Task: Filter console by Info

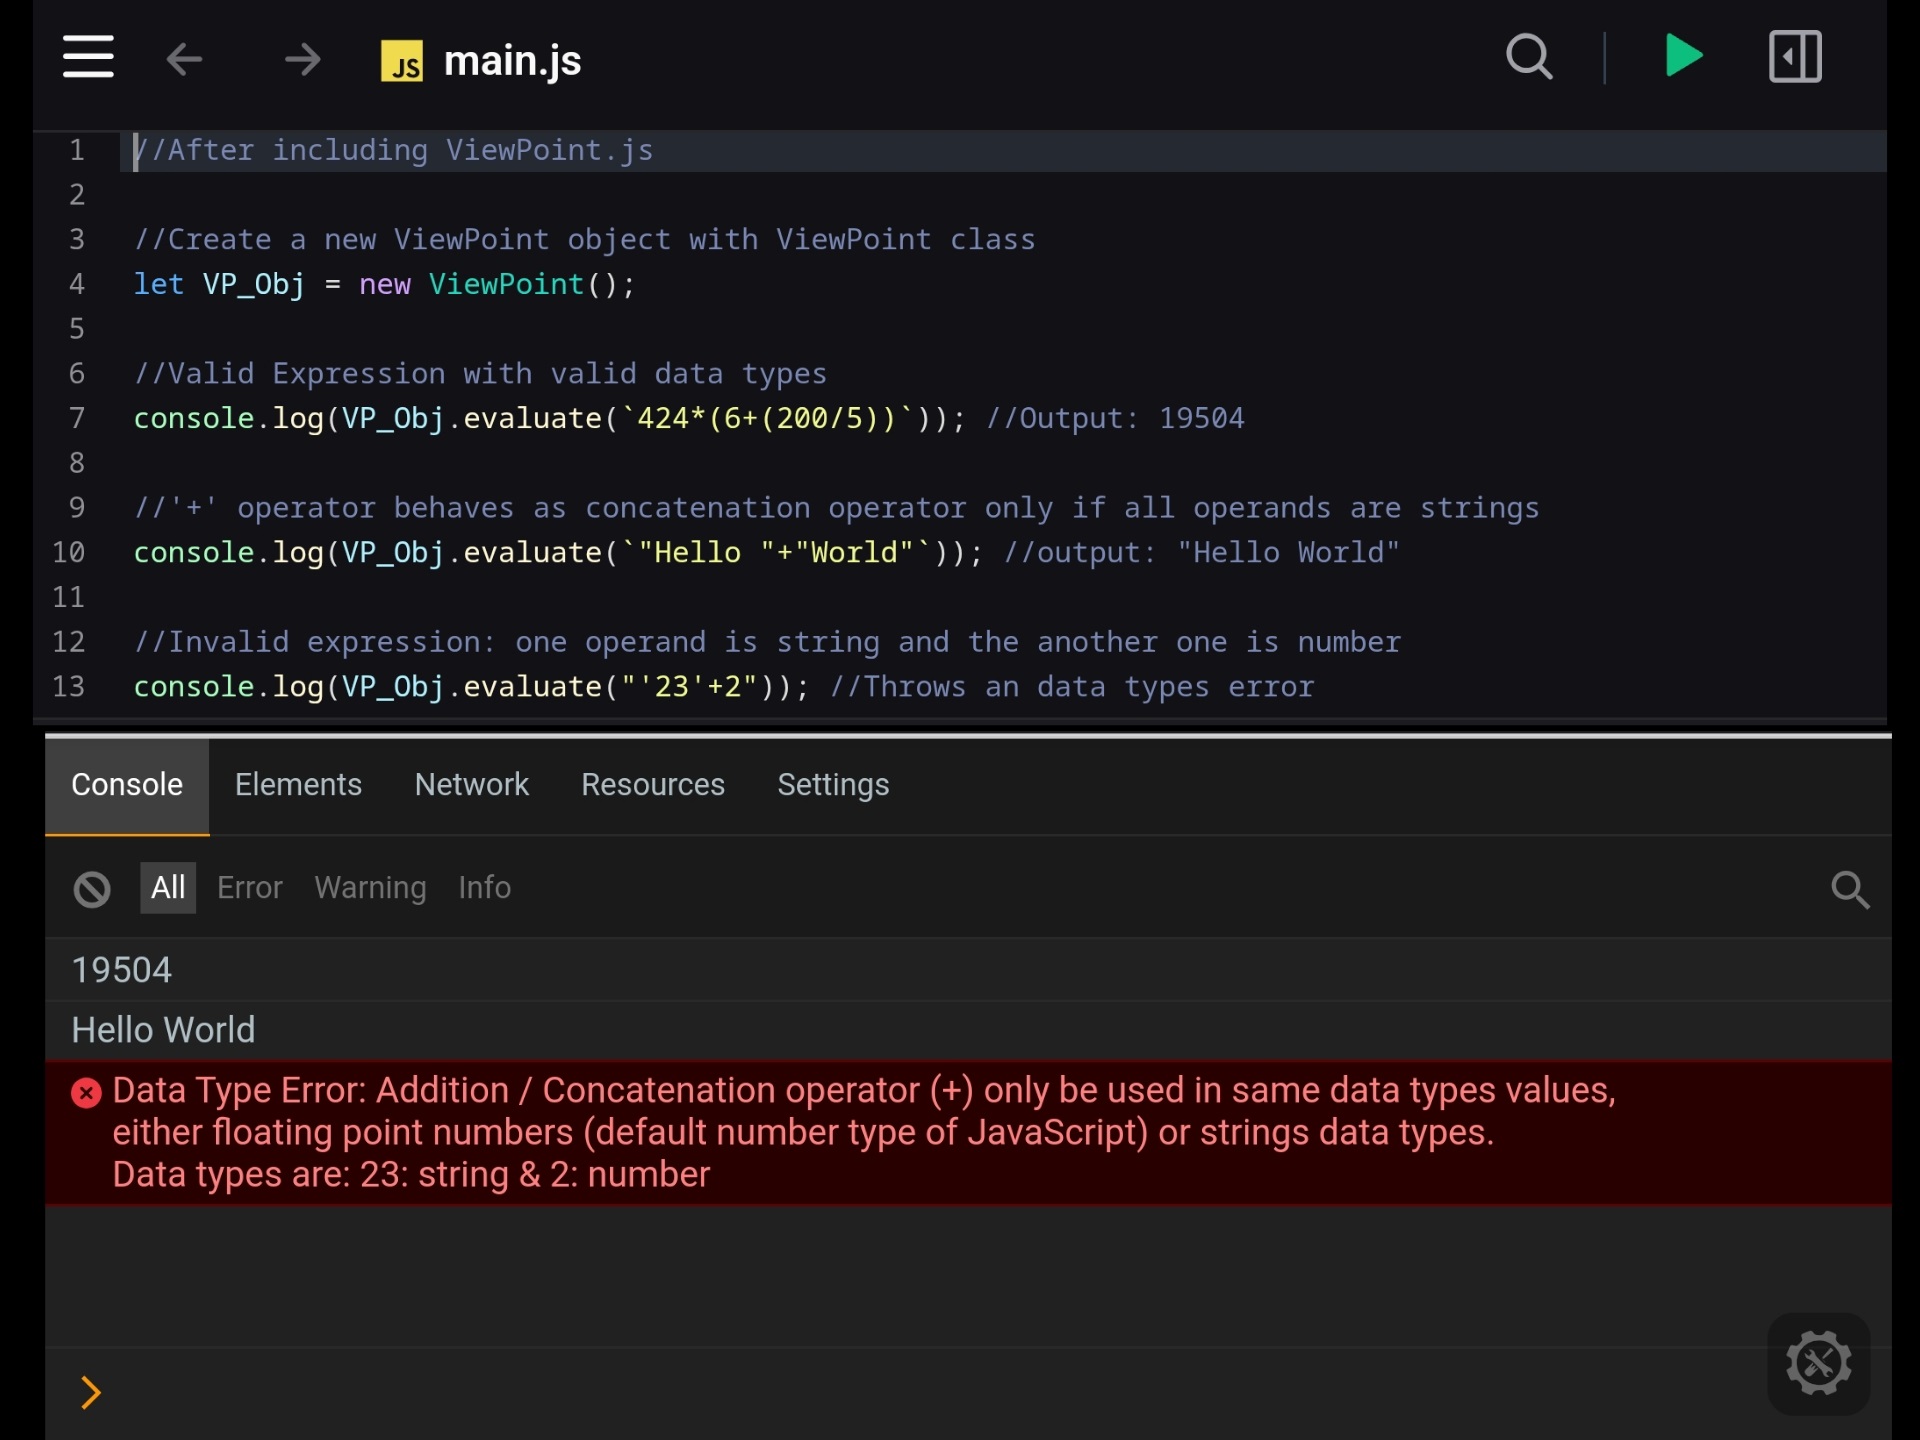Action: tap(484, 888)
